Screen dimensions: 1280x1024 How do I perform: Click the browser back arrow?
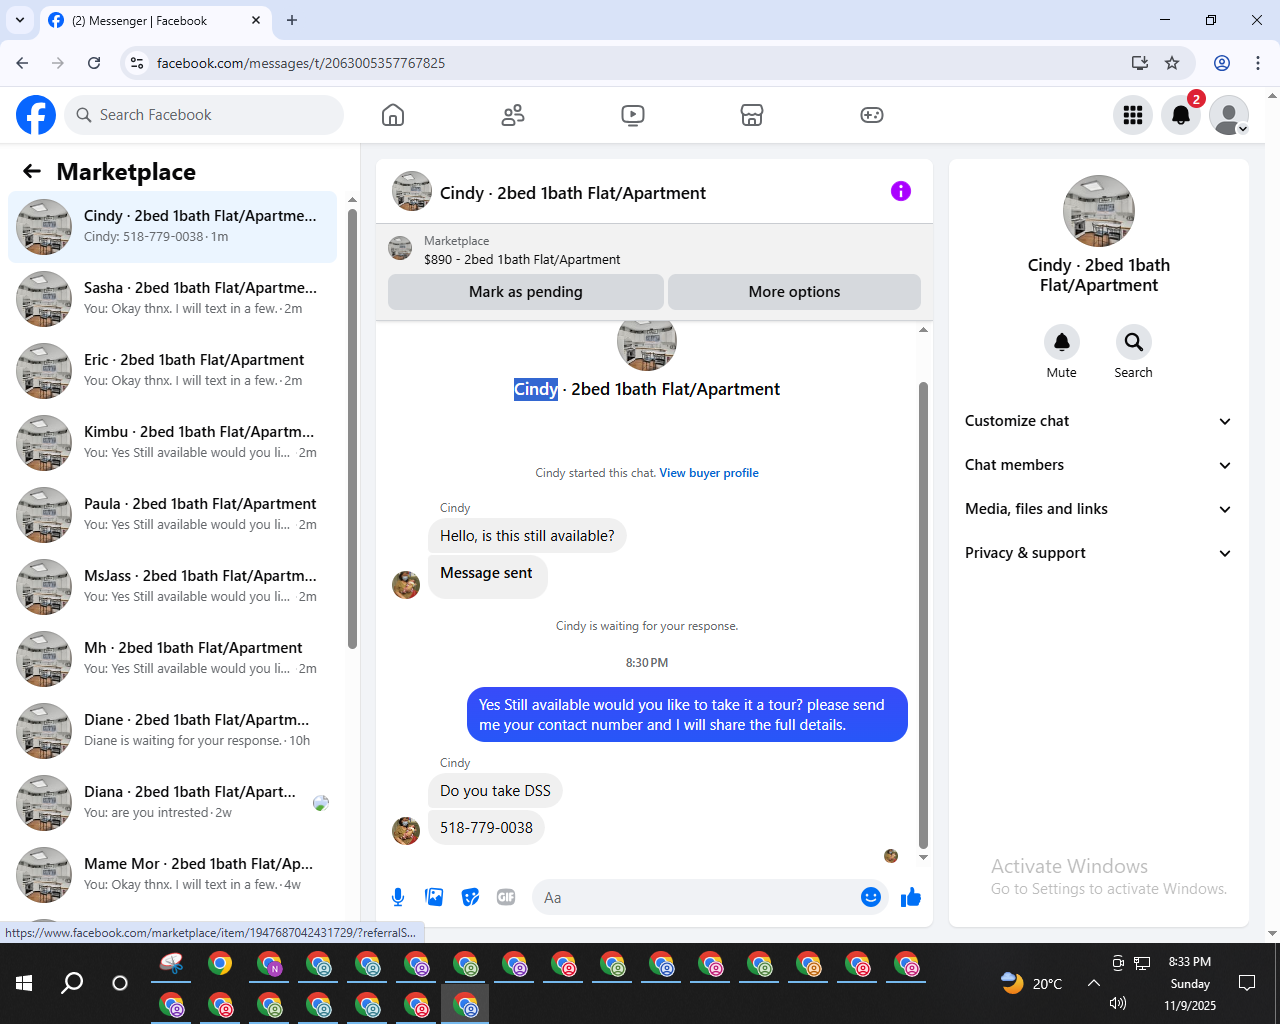point(22,63)
